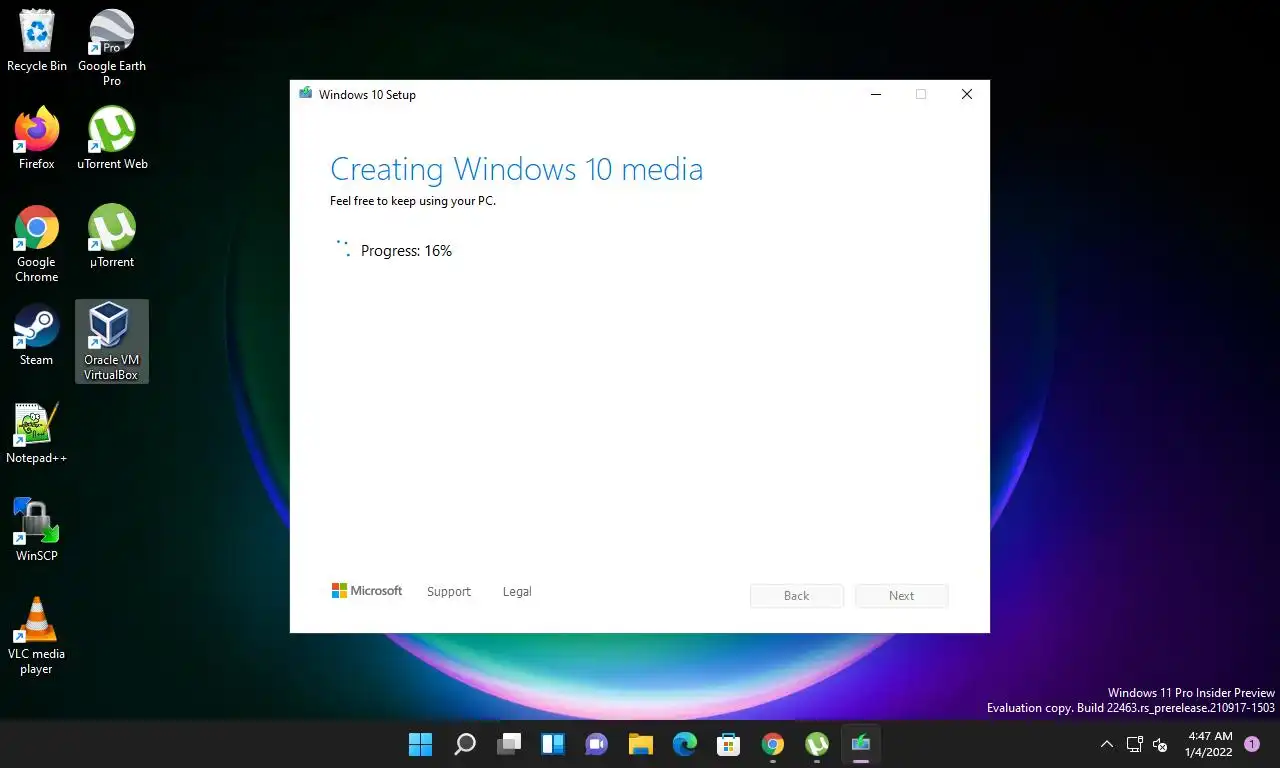The width and height of the screenshot is (1280, 768).
Task: Click the Legal link in Setup
Action: pos(517,592)
